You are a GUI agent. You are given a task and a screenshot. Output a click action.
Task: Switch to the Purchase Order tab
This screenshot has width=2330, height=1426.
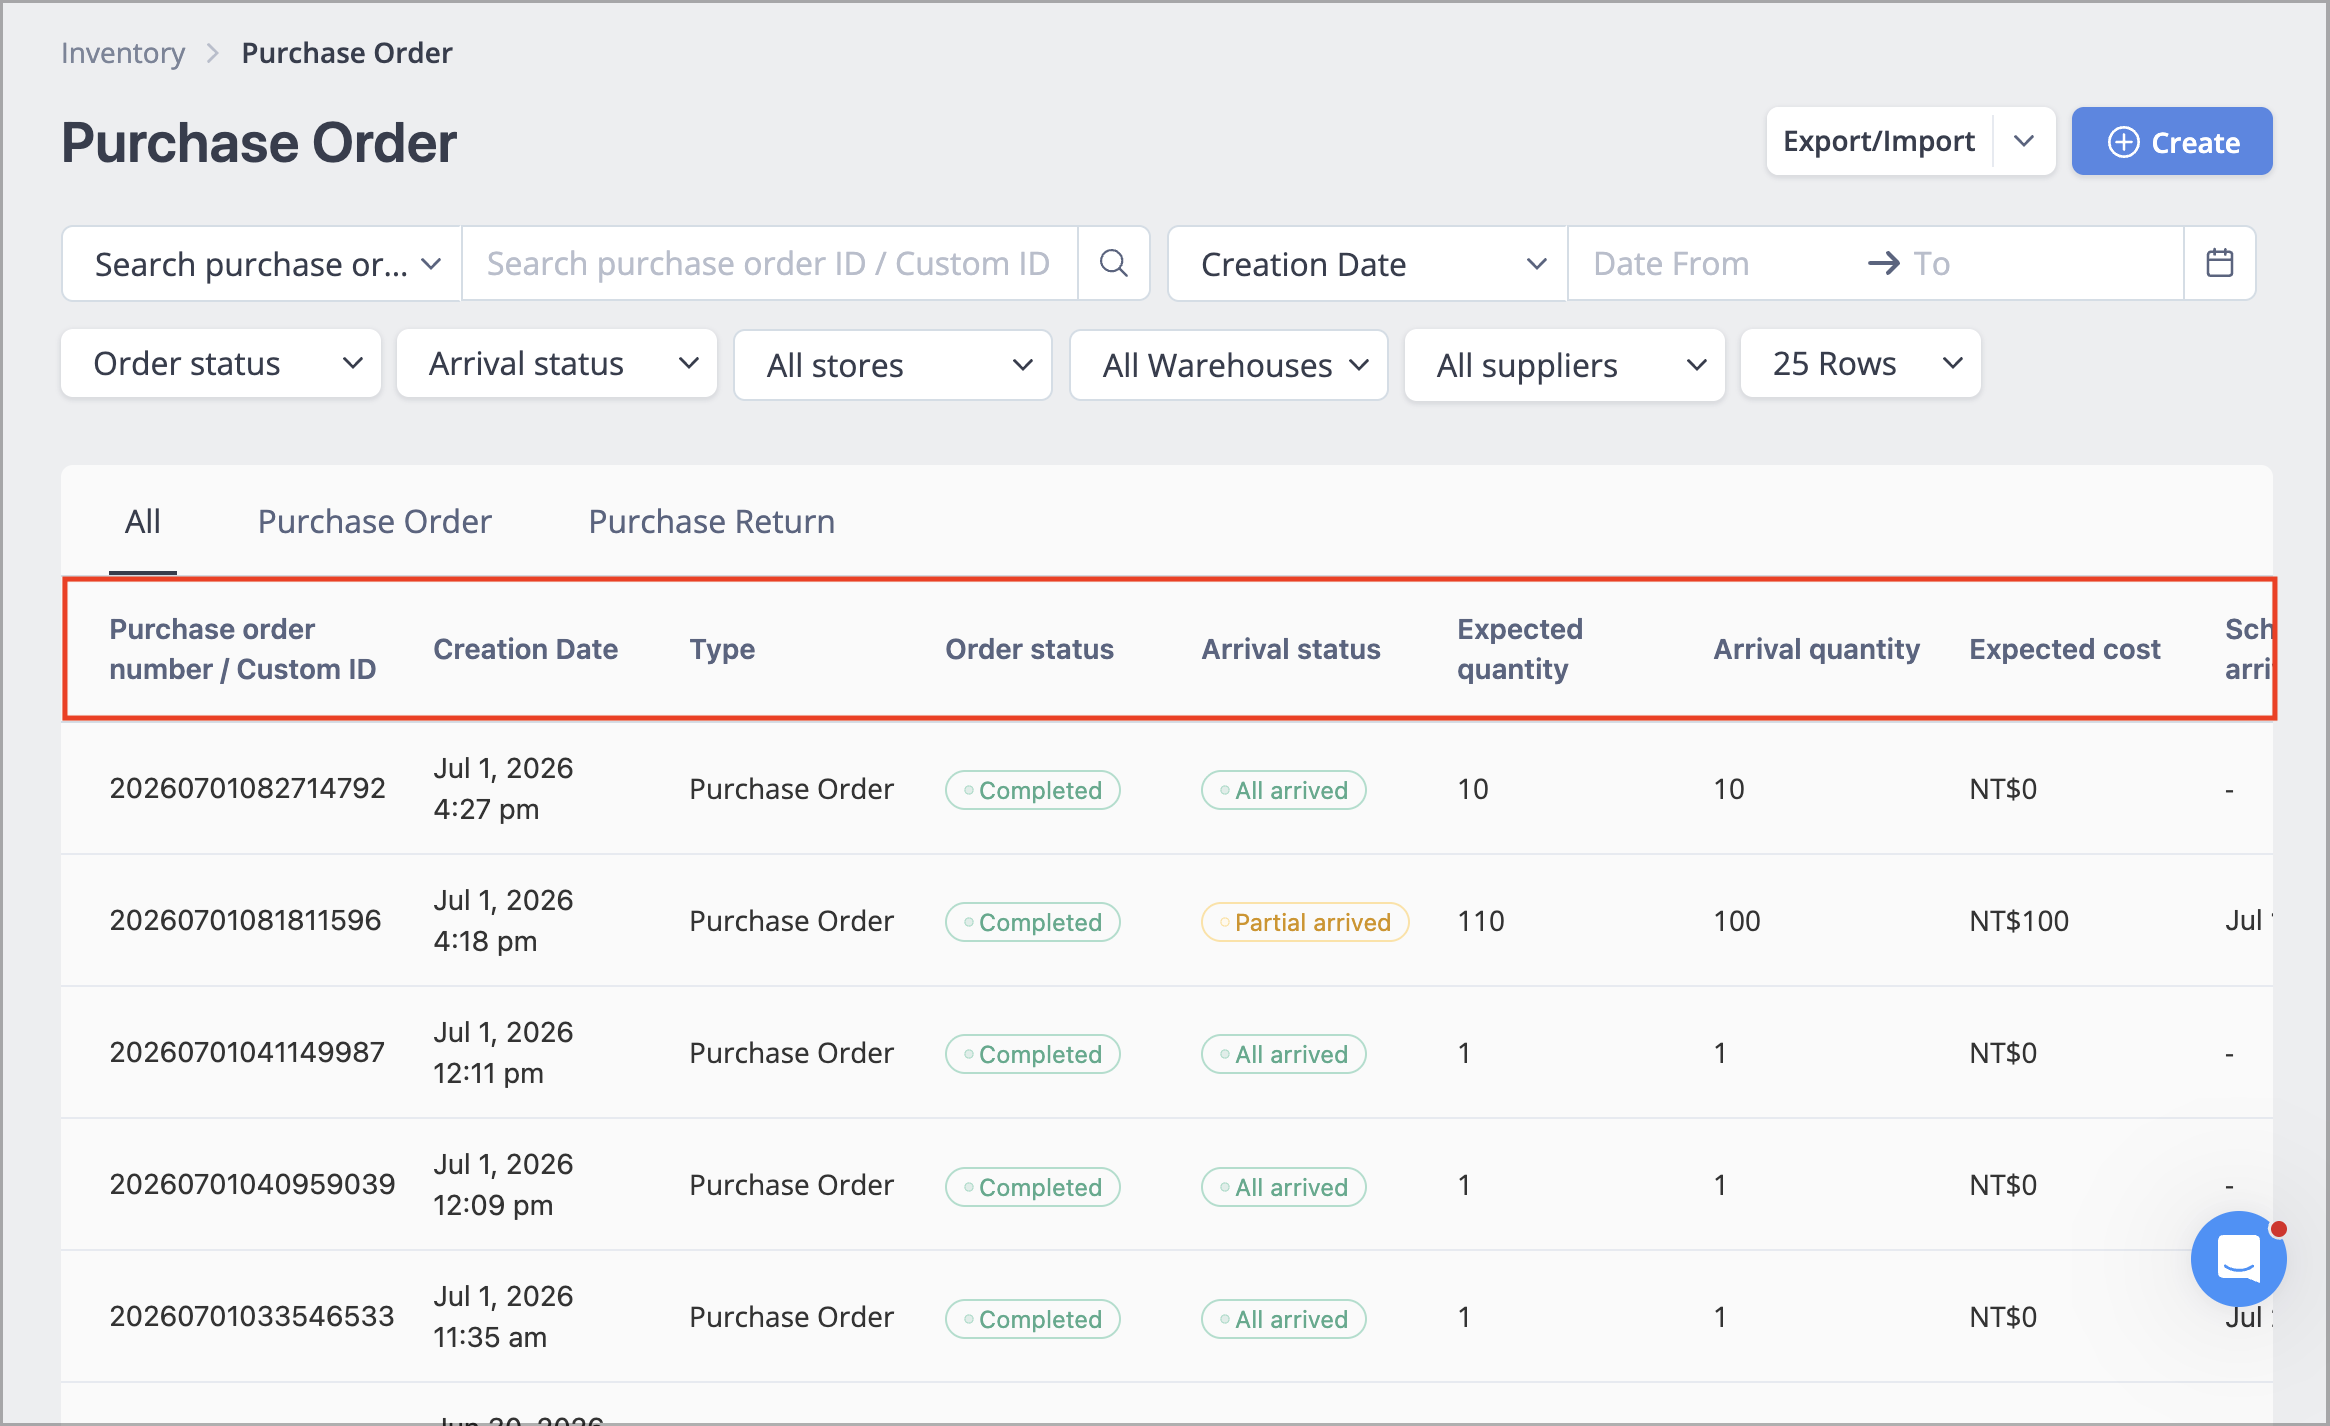coord(375,521)
